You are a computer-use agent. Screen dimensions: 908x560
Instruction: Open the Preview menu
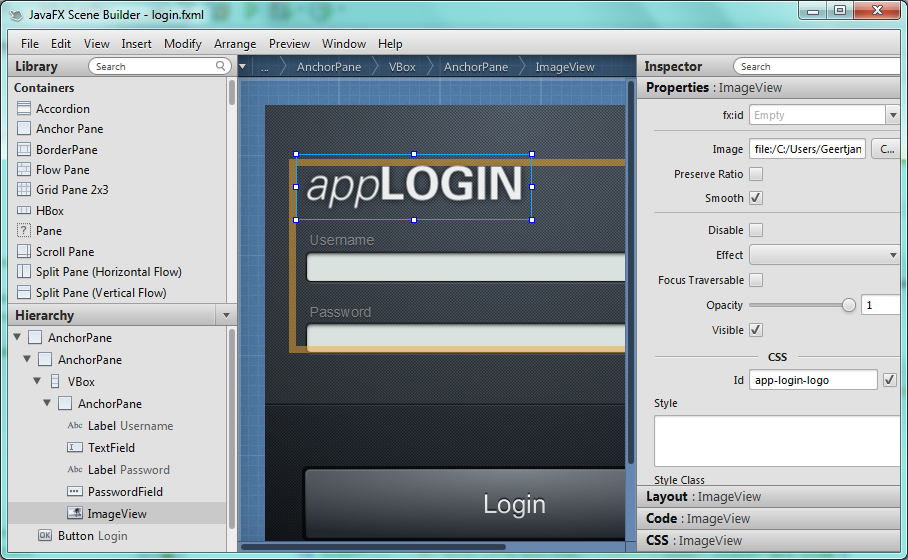click(x=289, y=44)
